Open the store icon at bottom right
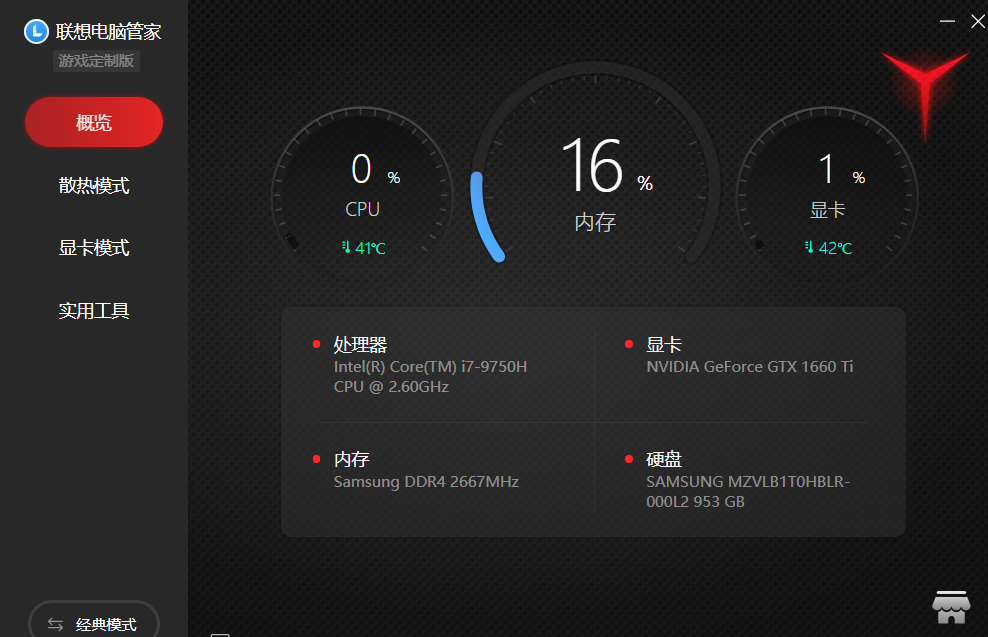The width and height of the screenshot is (988, 637). click(951, 607)
